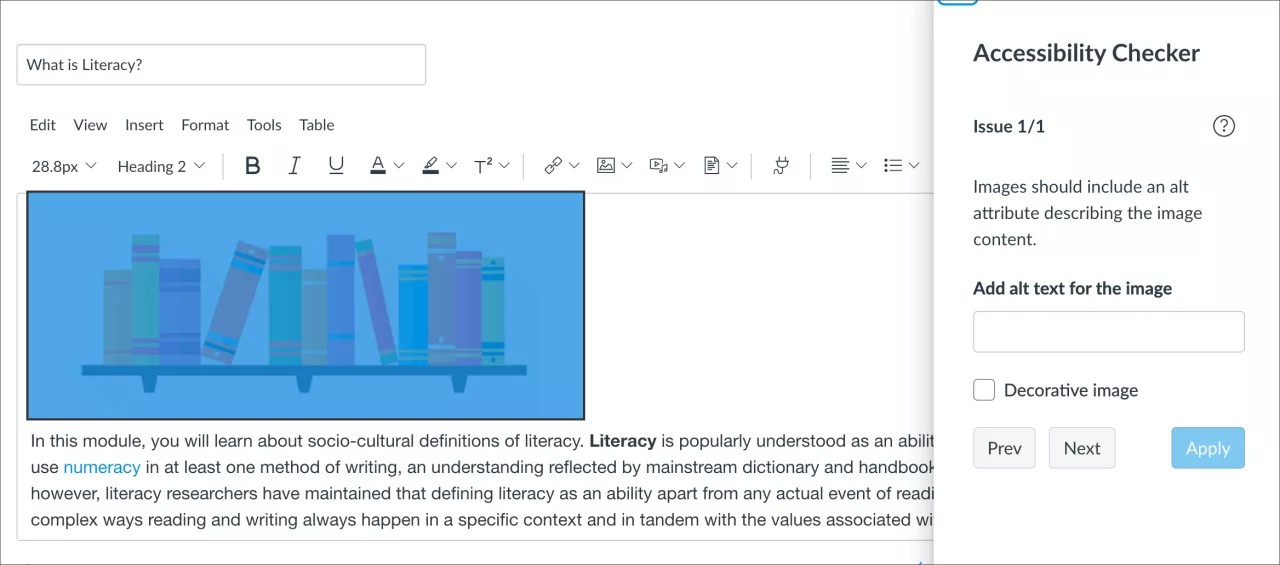Expand the superscript options arrow
The width and height of the screenshot is (1280, 565).
click(x=504, y=166)
